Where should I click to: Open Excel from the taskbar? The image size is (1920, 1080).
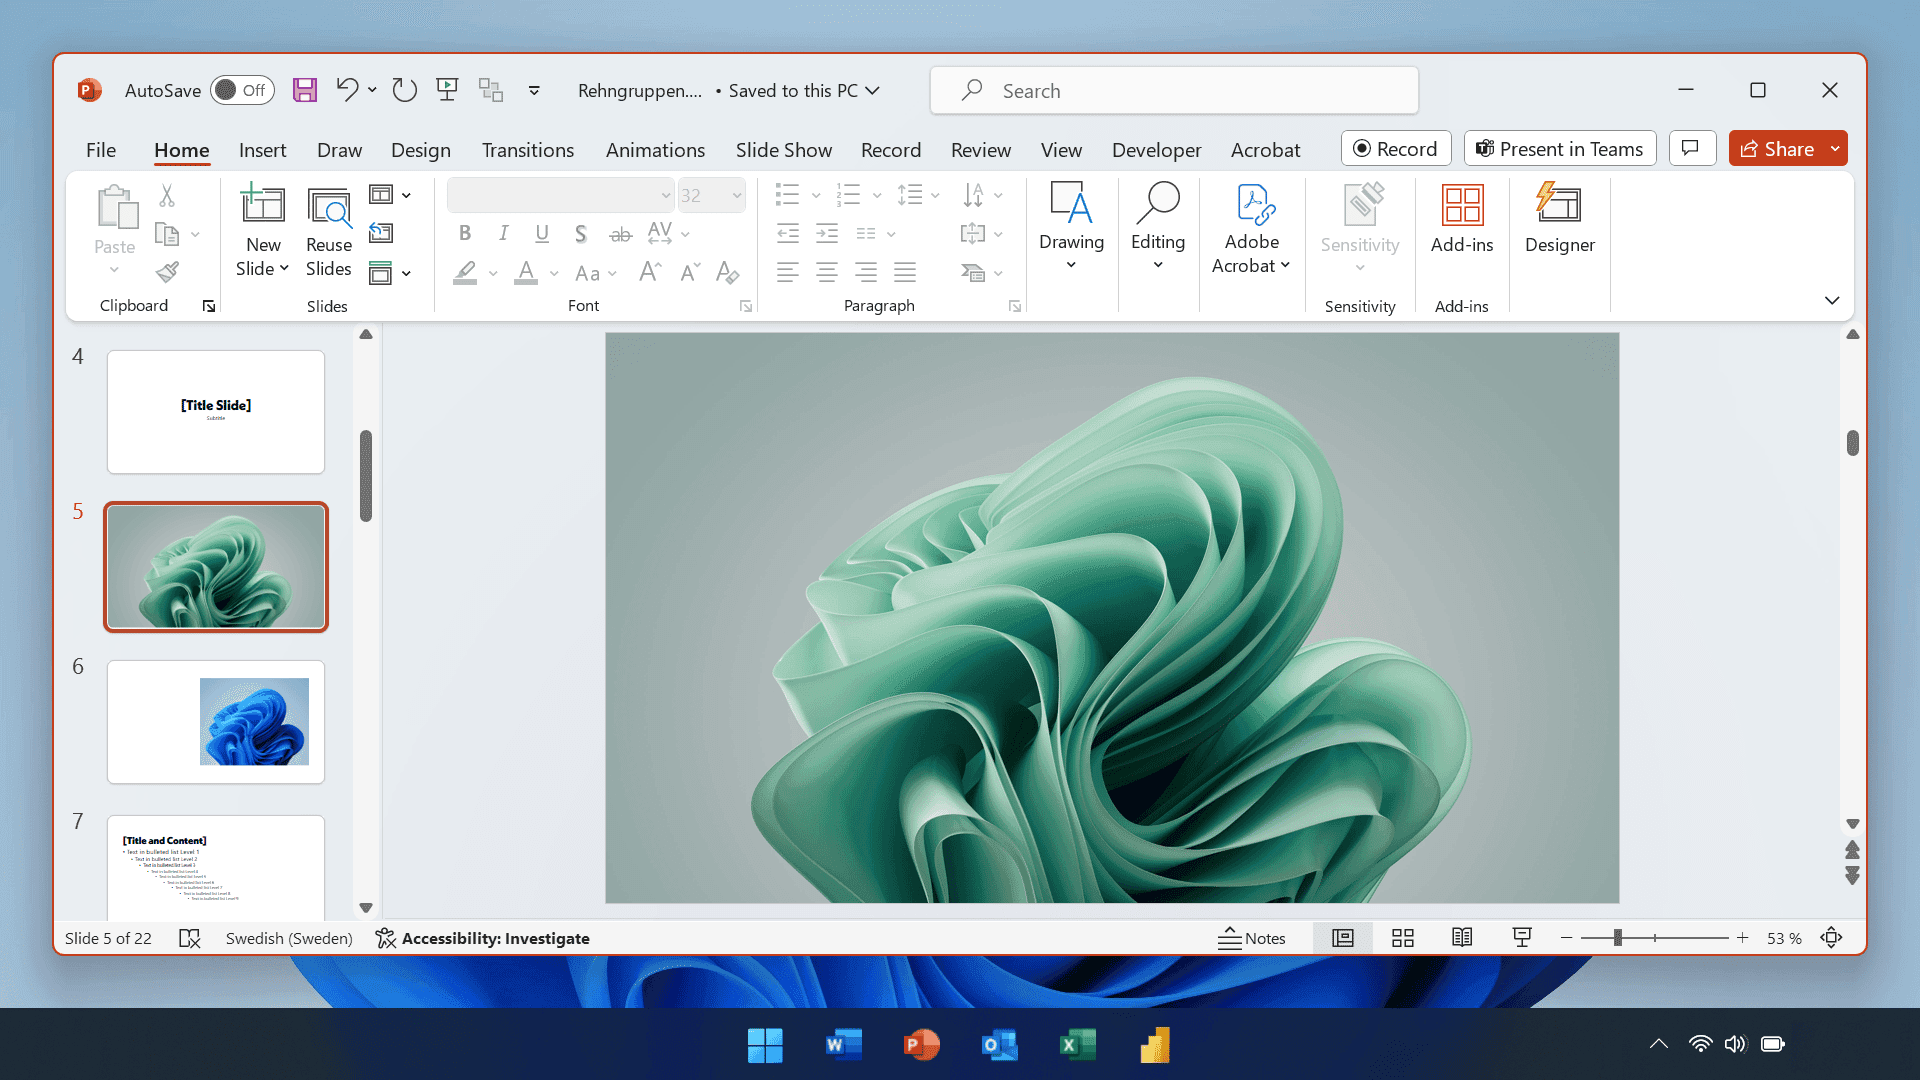click(x=1077, y=1045)
